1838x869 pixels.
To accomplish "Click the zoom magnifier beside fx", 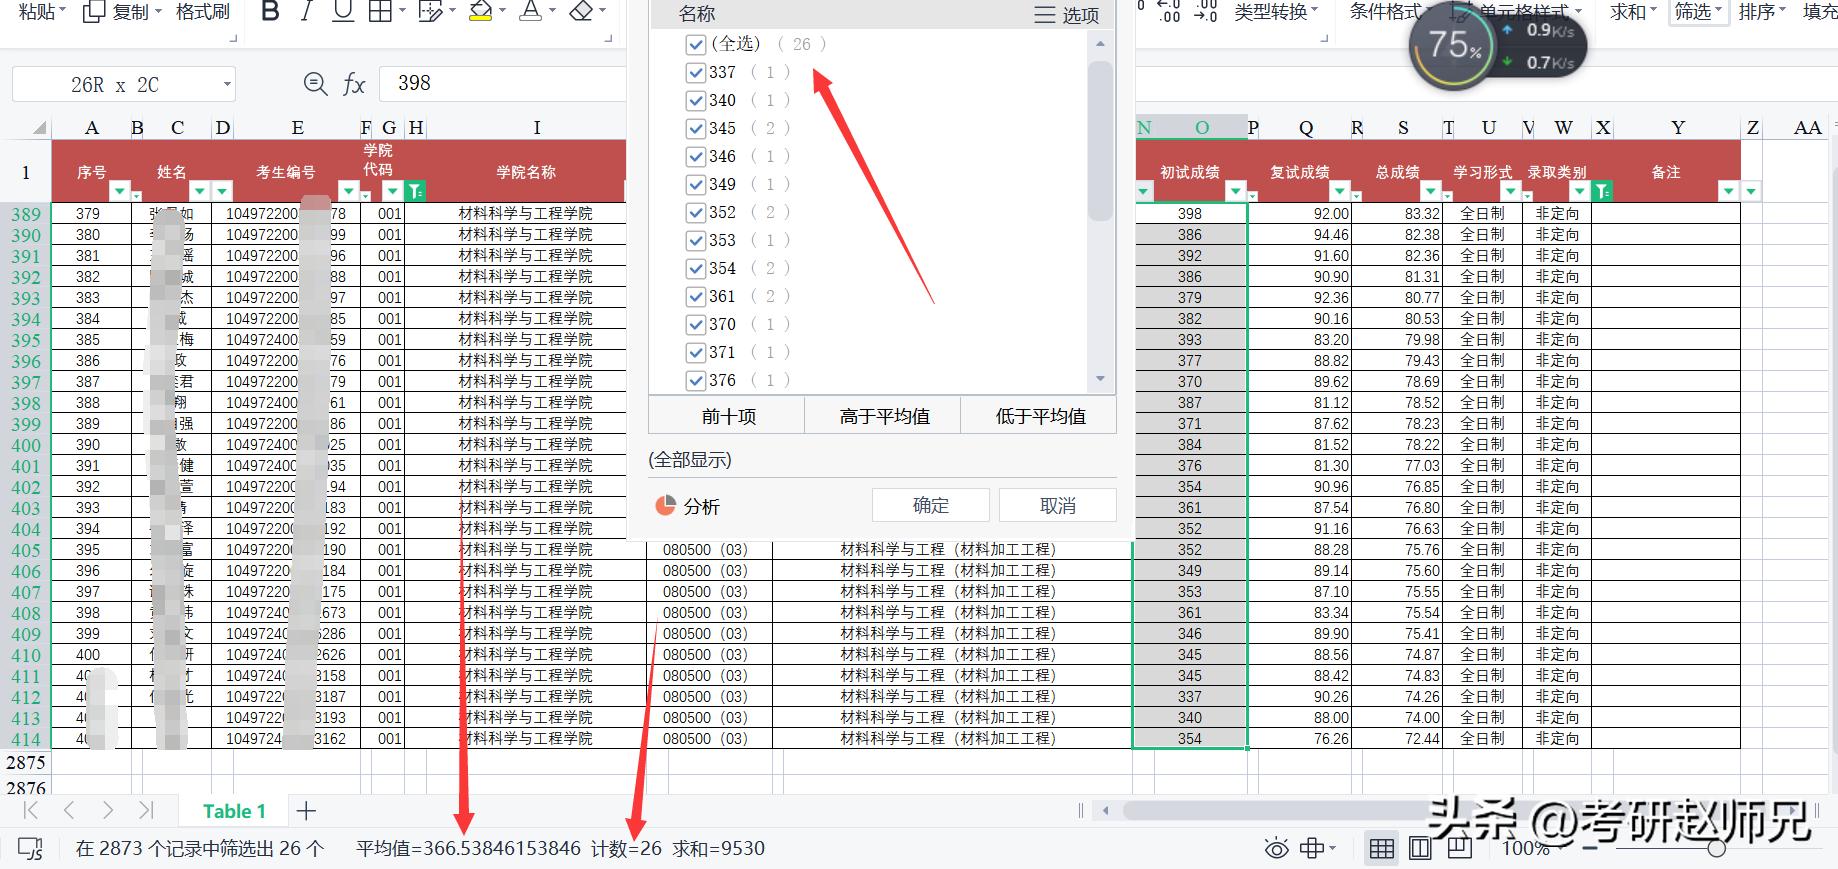I will coord(315,84).
